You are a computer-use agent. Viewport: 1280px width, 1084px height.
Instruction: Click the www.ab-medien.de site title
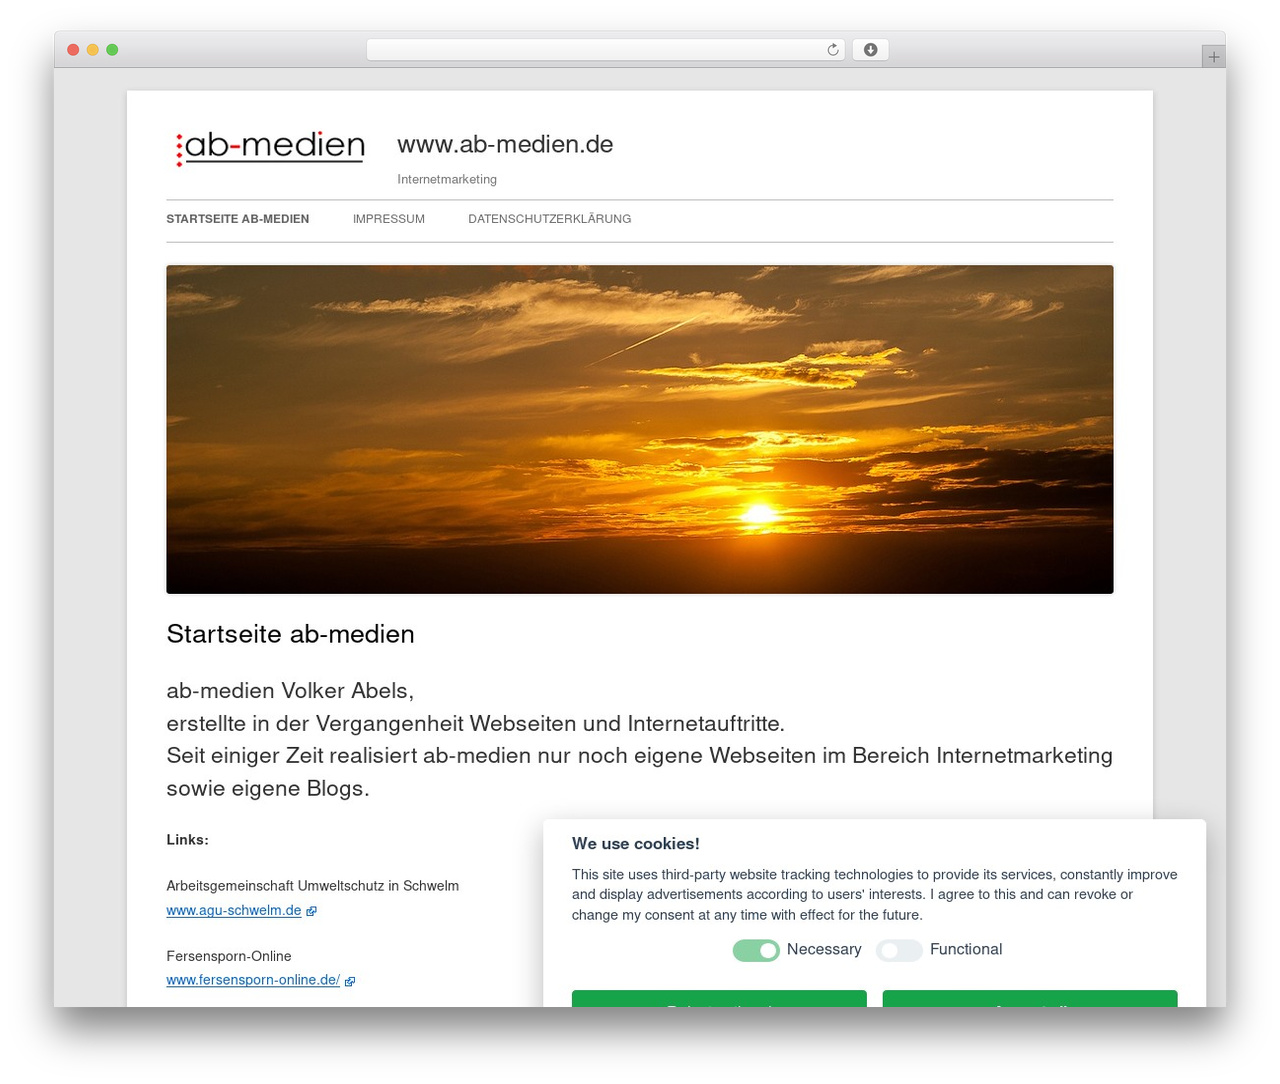tap(505, 144)
